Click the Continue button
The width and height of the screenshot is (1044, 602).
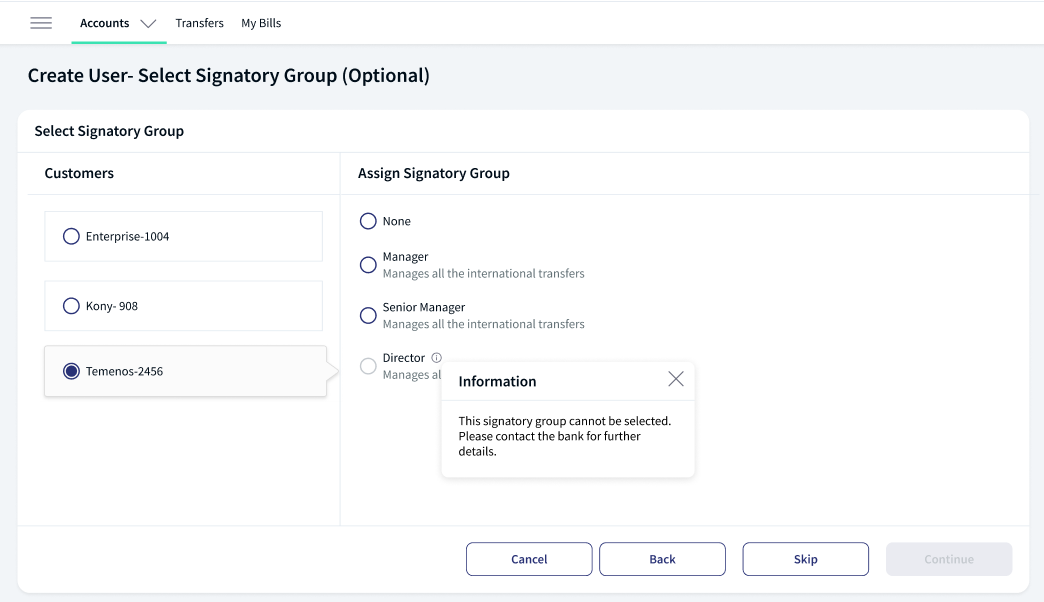949,559
